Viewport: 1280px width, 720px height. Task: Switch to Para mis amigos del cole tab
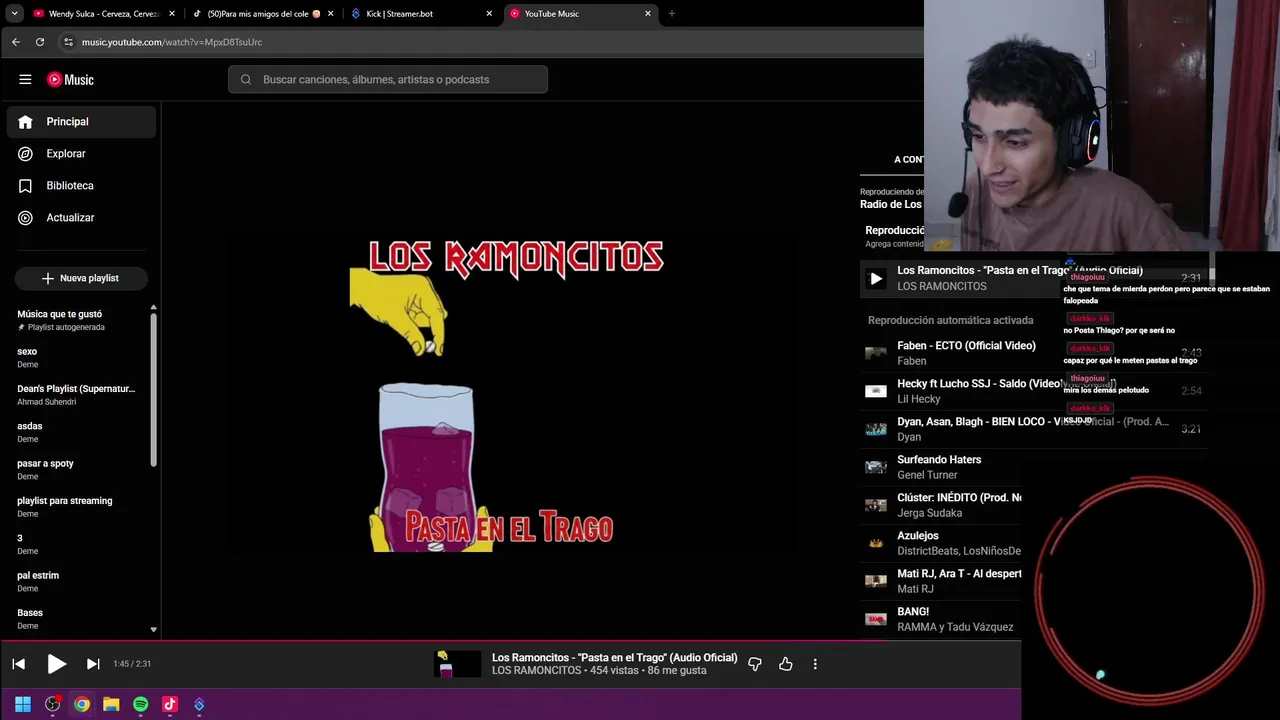[x=264, y=14]
